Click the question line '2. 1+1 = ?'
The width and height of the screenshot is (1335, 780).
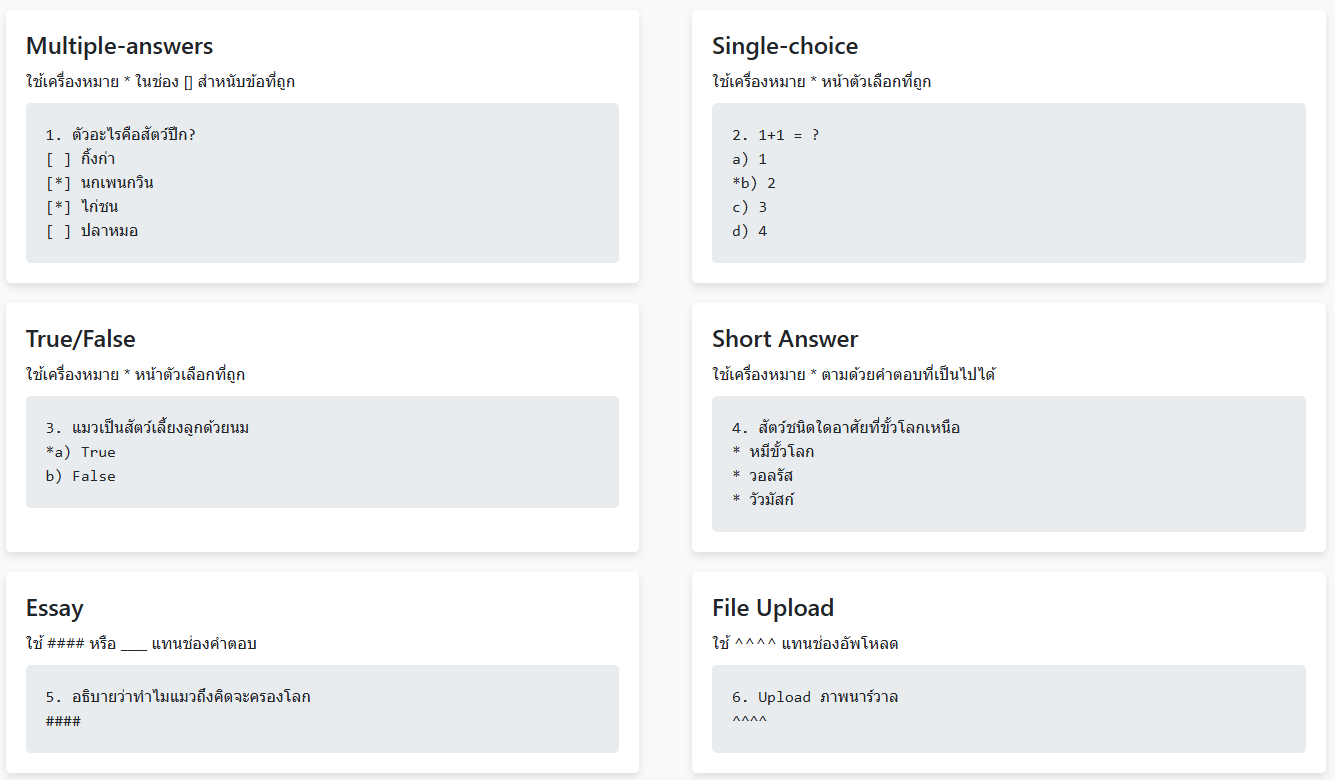point(775,135)
